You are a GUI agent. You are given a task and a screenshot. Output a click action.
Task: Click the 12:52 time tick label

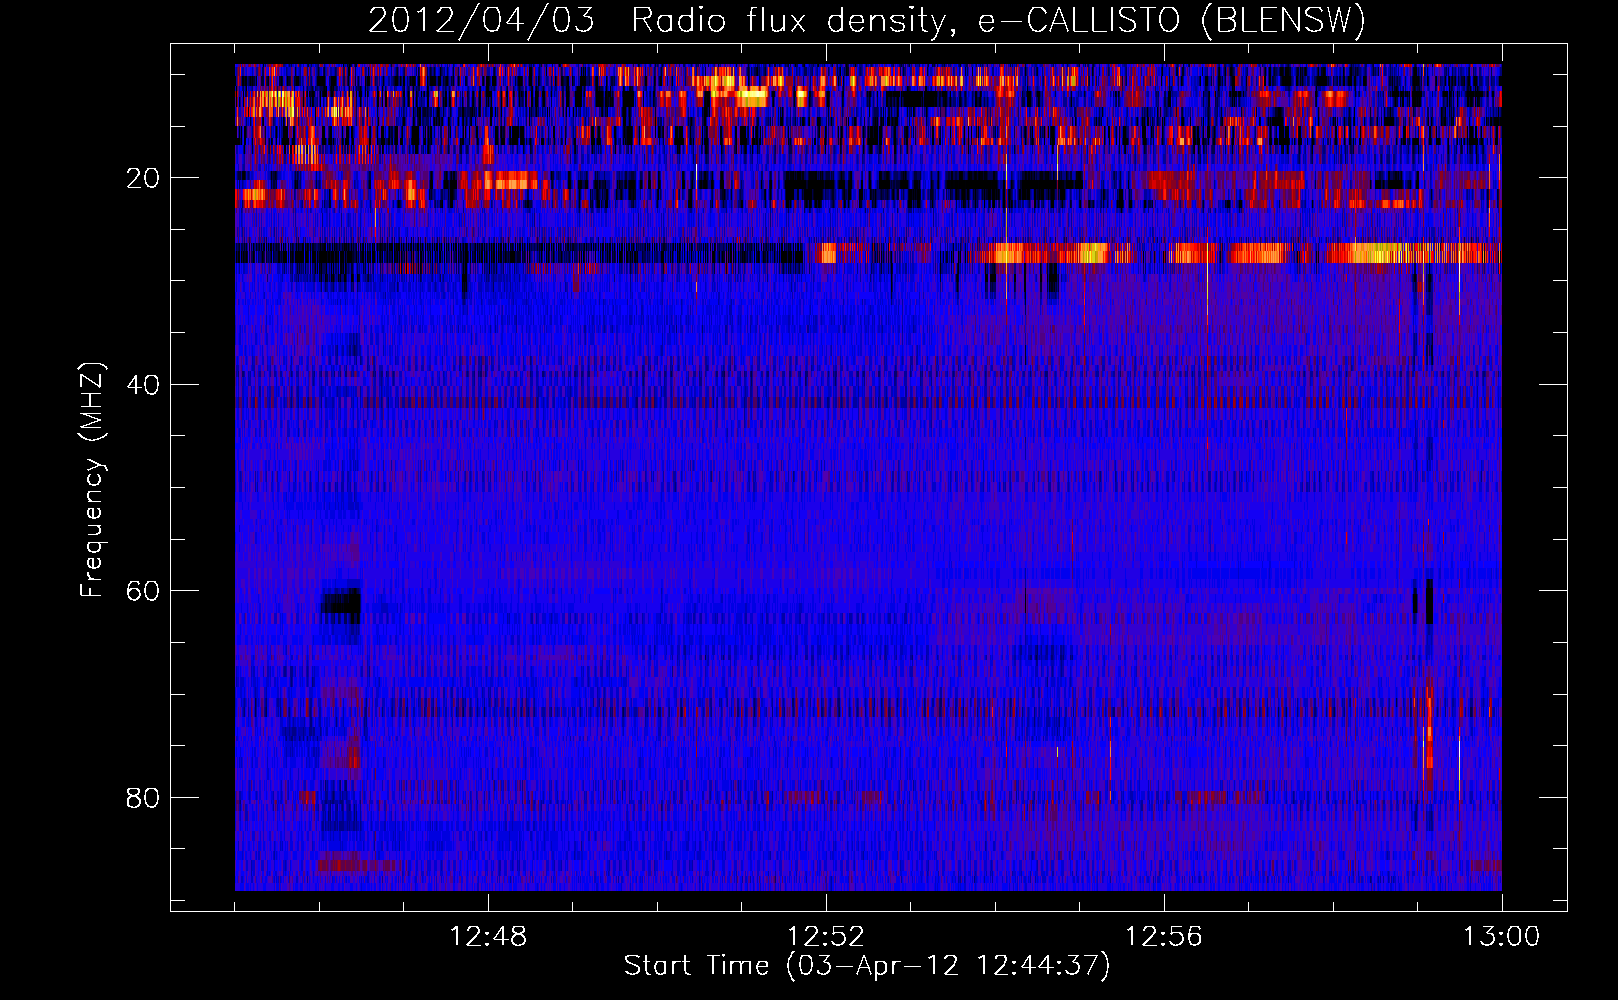pos(826,937)
